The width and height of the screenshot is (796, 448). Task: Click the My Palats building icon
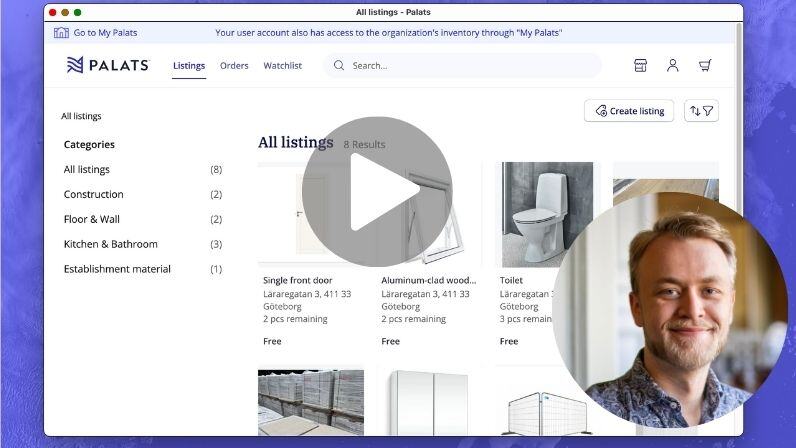[x=61, y=33]
